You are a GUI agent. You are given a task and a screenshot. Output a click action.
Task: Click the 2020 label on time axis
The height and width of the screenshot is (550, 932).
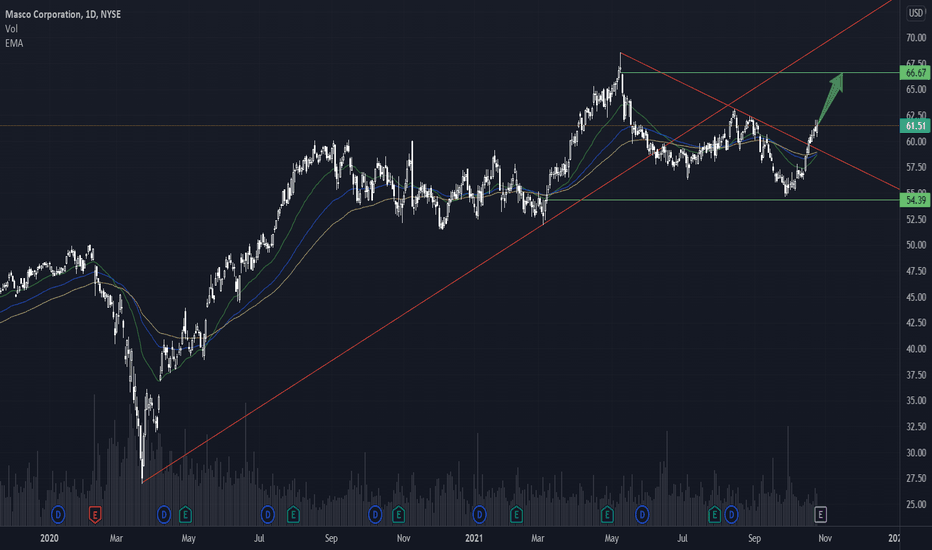(49, 538)
